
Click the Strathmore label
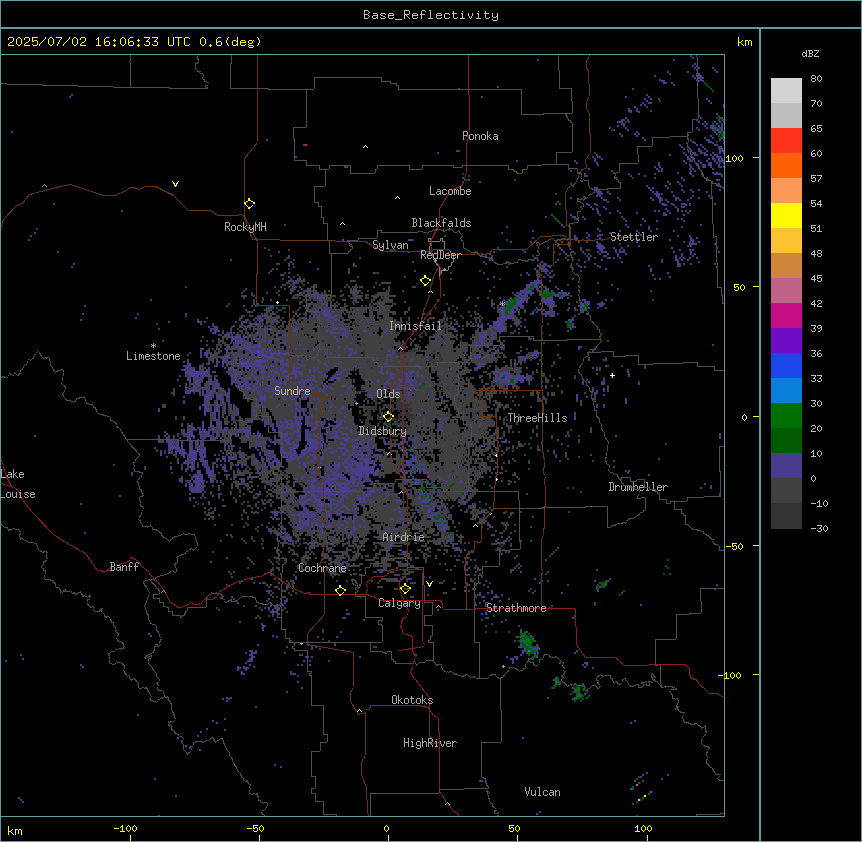[516, 608]
